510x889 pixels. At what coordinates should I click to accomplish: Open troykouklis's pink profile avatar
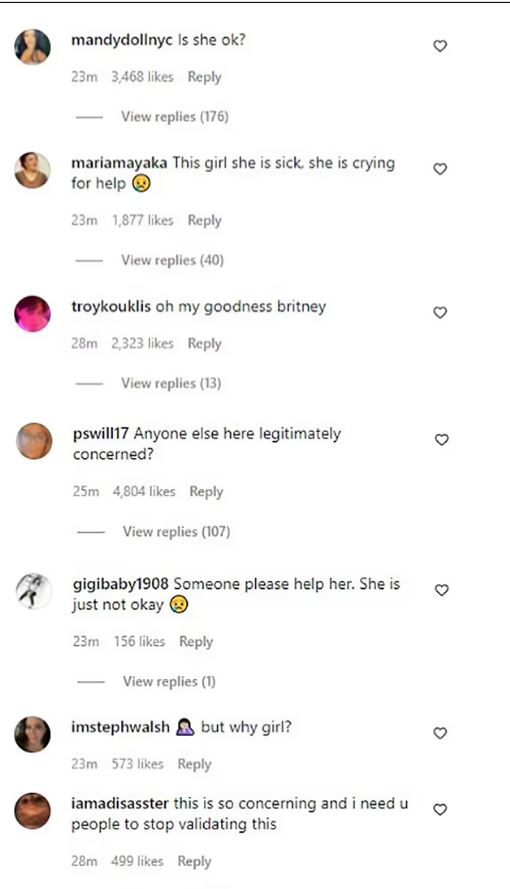(32, 314)
